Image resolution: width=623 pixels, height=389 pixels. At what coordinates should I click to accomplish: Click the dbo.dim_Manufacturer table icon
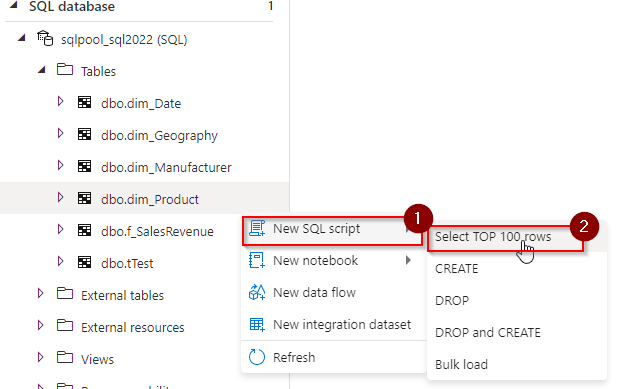[x=84, y=166]
